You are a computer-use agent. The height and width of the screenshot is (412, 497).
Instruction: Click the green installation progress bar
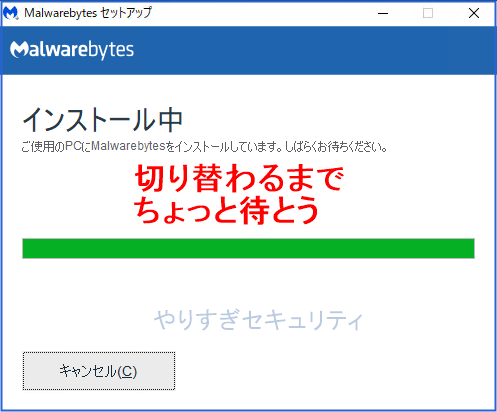248,248
